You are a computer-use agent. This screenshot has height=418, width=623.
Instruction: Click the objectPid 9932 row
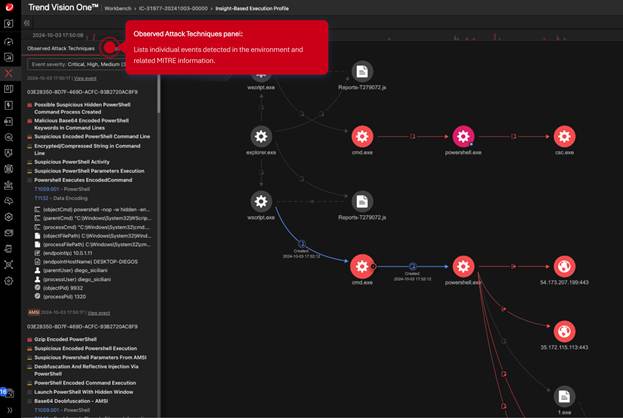point(58,288)
